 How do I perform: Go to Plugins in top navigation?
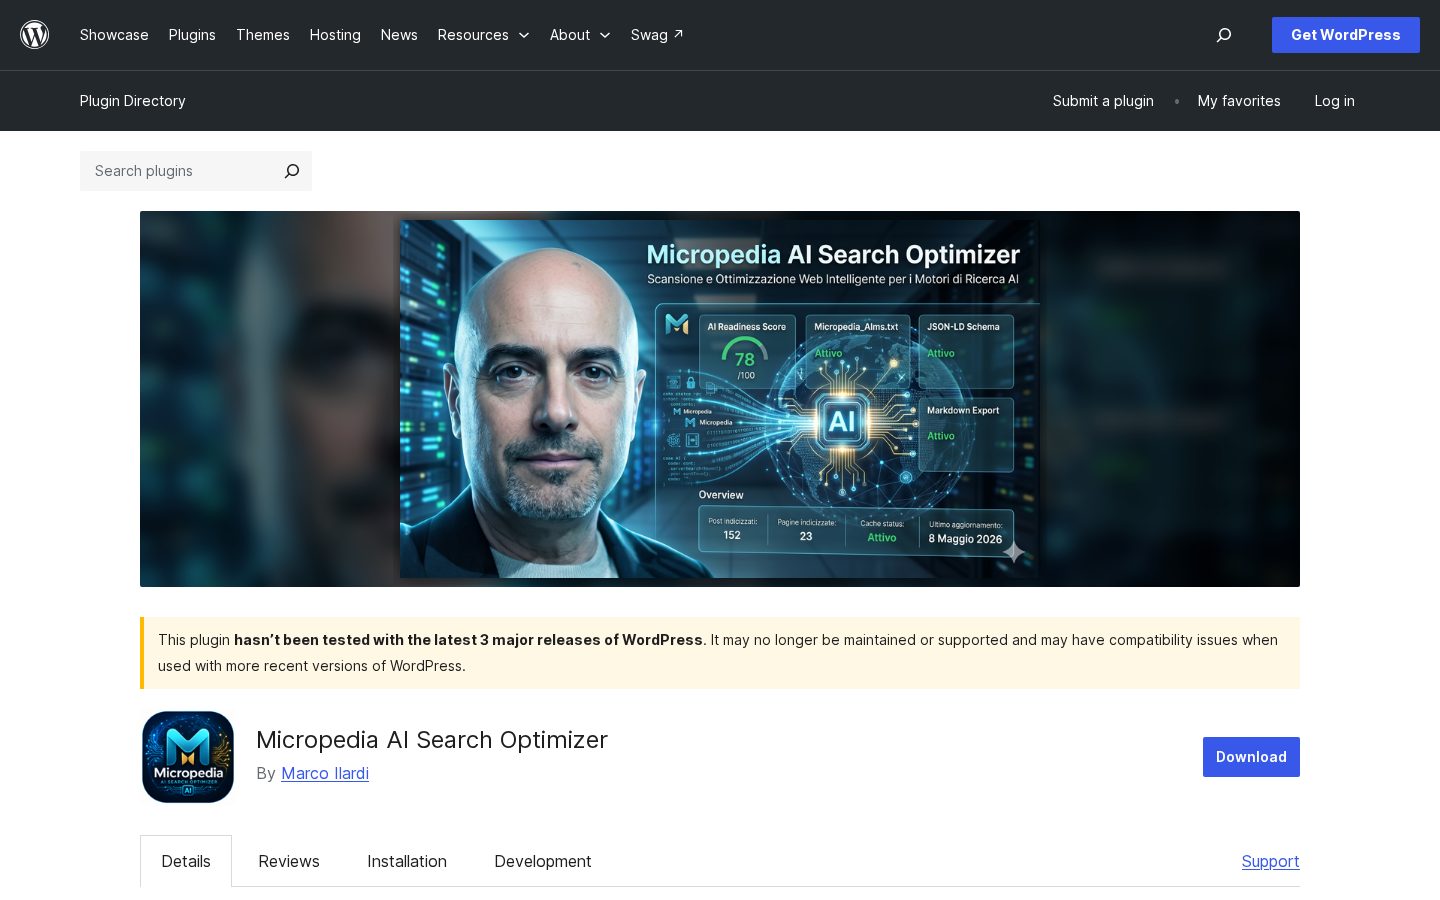pos(192,35)
